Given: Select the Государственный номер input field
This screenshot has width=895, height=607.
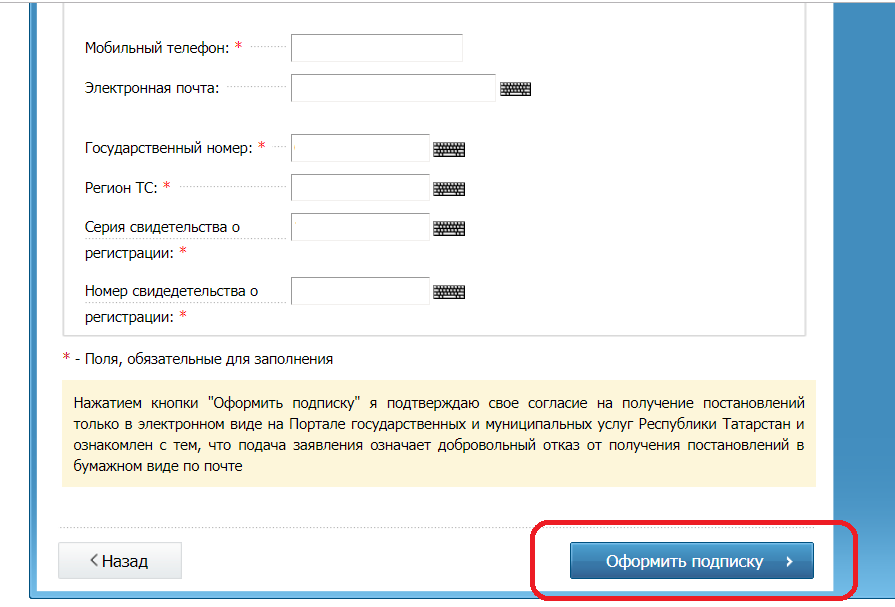Looking at the screenshot, I should (x=360, y=148).
